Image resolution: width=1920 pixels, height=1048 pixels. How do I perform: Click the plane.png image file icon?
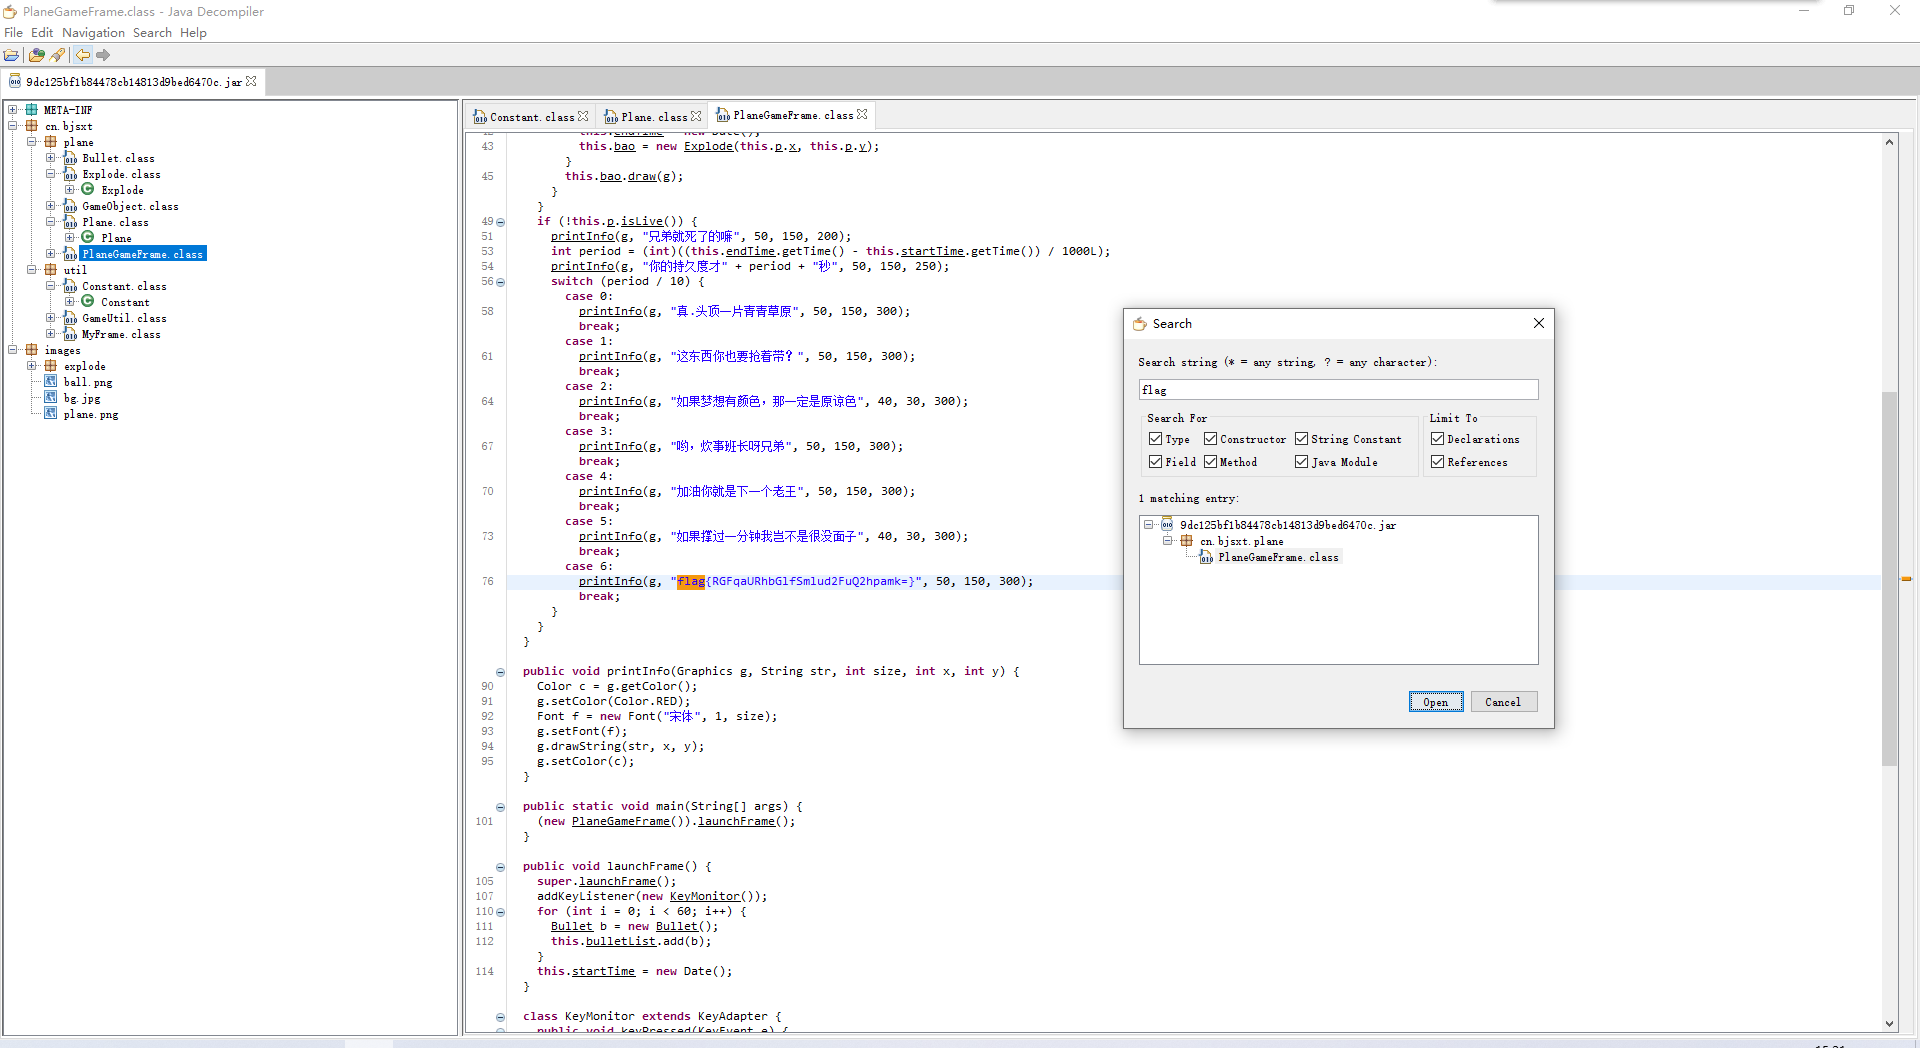click(51, 414)
